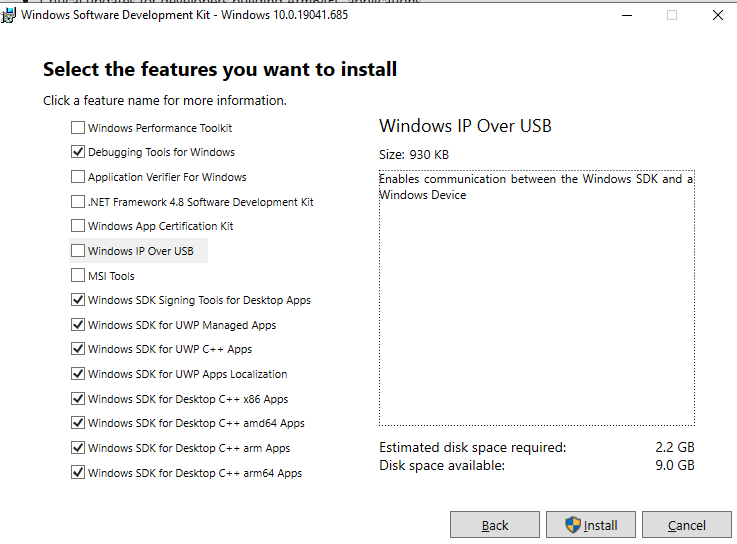This screenshot has width=737, height=544.
Task: Check the Windows App Certification Kit checkbox
Action: (x=78, y=226)
